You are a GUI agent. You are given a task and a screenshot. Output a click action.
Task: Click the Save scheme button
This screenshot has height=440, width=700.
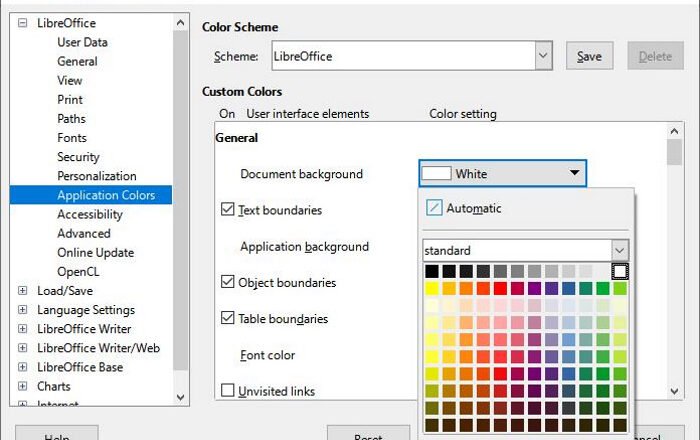[x=589, y=56]
